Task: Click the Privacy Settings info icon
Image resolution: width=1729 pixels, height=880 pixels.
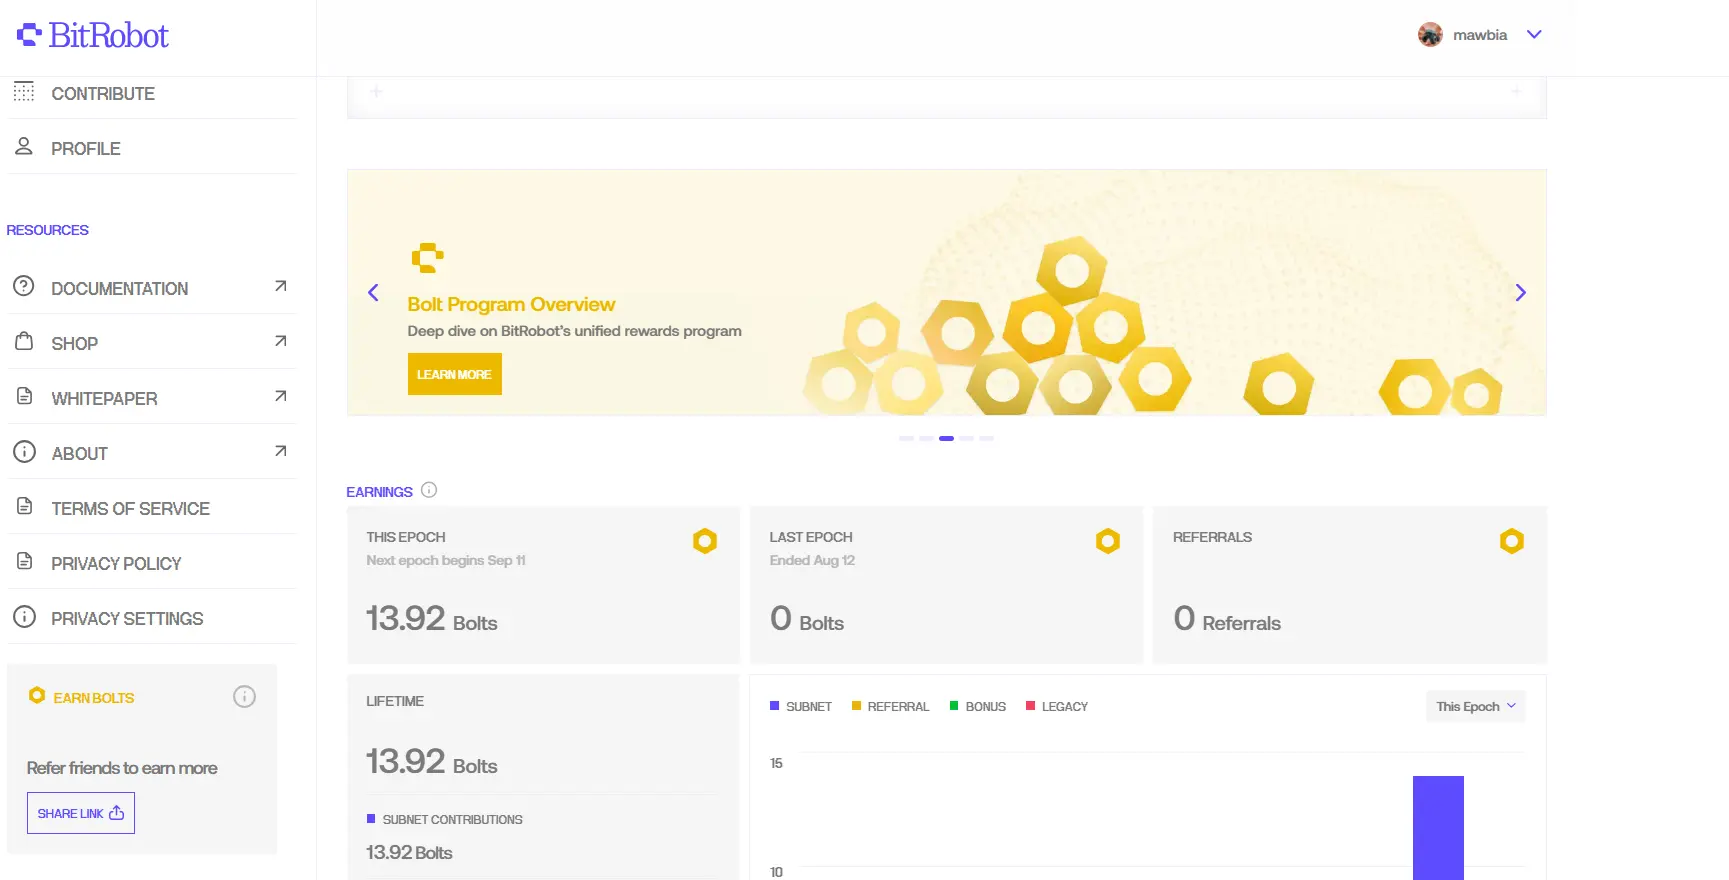Action: coord(24,617)
